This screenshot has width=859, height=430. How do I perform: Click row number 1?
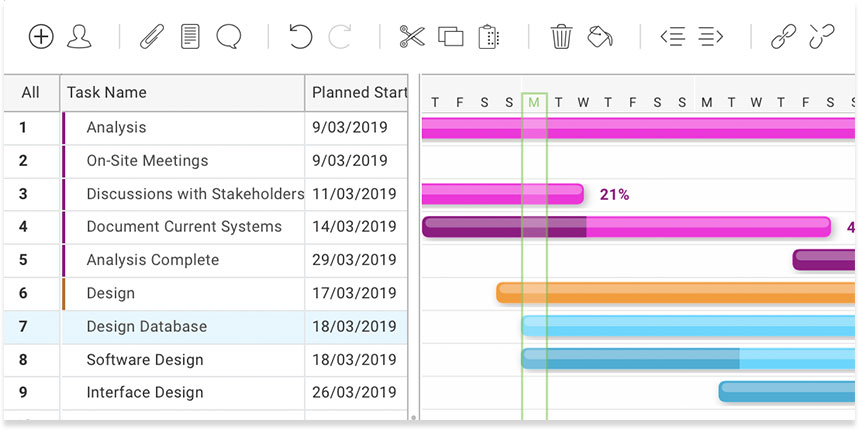click(x=22, y=128)
